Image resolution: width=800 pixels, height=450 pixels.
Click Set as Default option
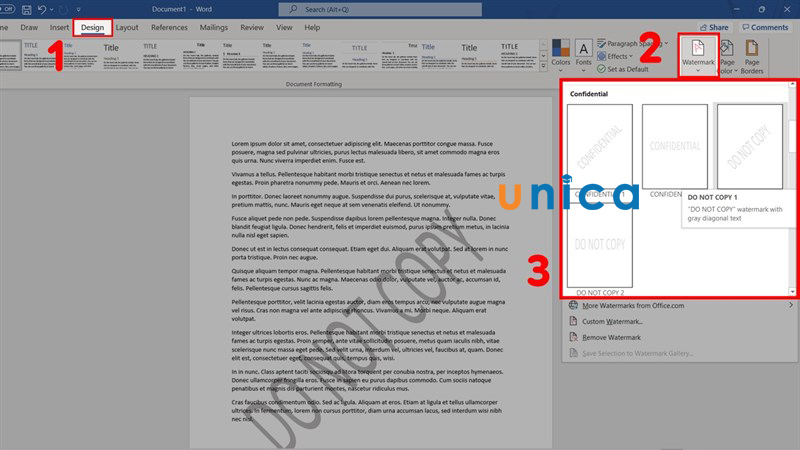pyautogui.click(x=642, y=69)
